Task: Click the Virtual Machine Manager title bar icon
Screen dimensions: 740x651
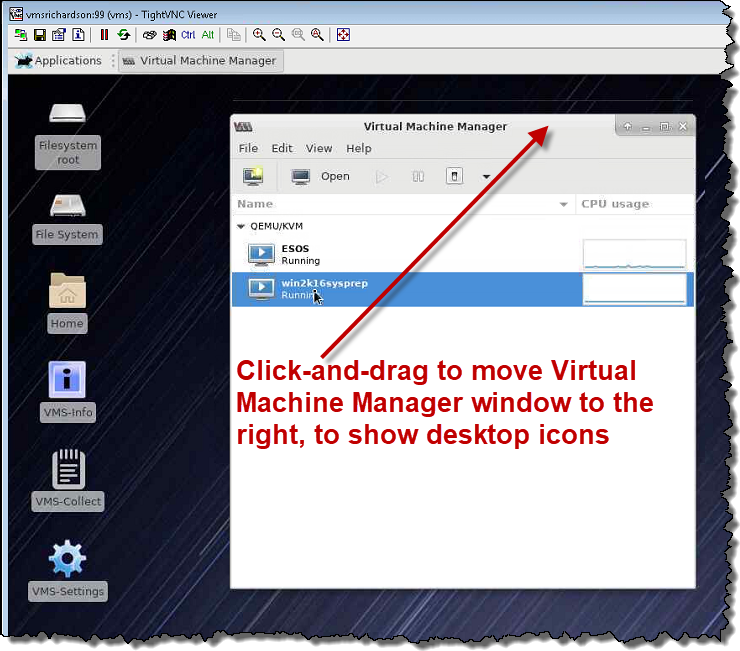Action: [x=244, y=127]
